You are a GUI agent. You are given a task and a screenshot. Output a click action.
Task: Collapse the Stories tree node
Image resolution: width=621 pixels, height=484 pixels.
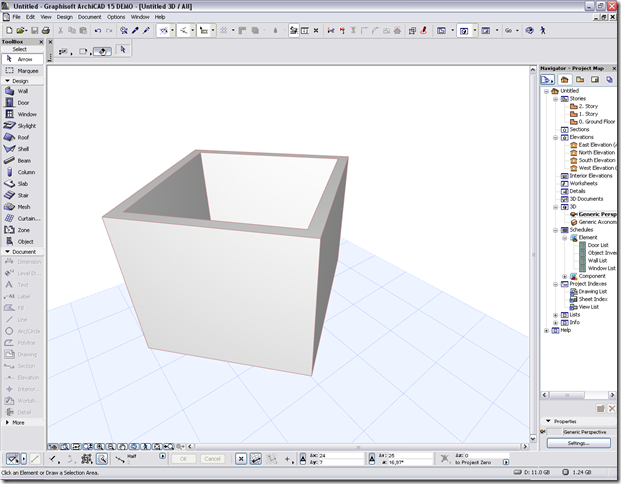click(x=555, y=99)
